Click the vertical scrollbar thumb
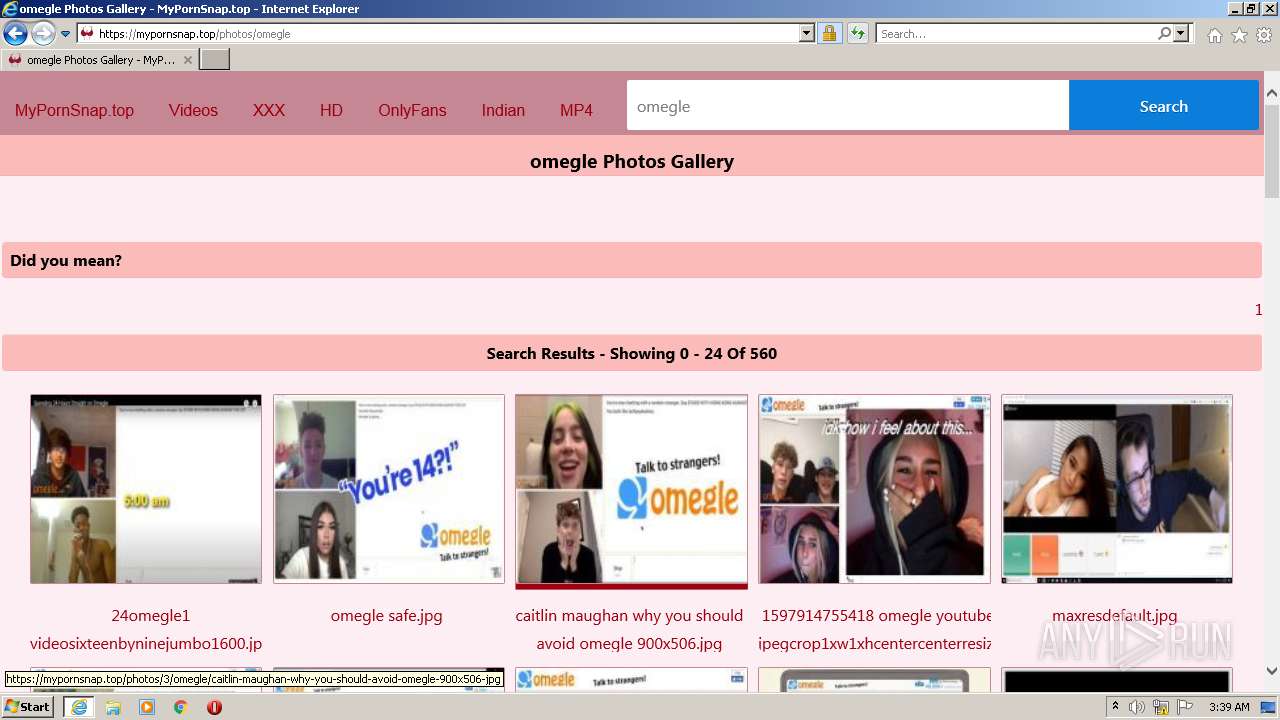 [1272, 150]
